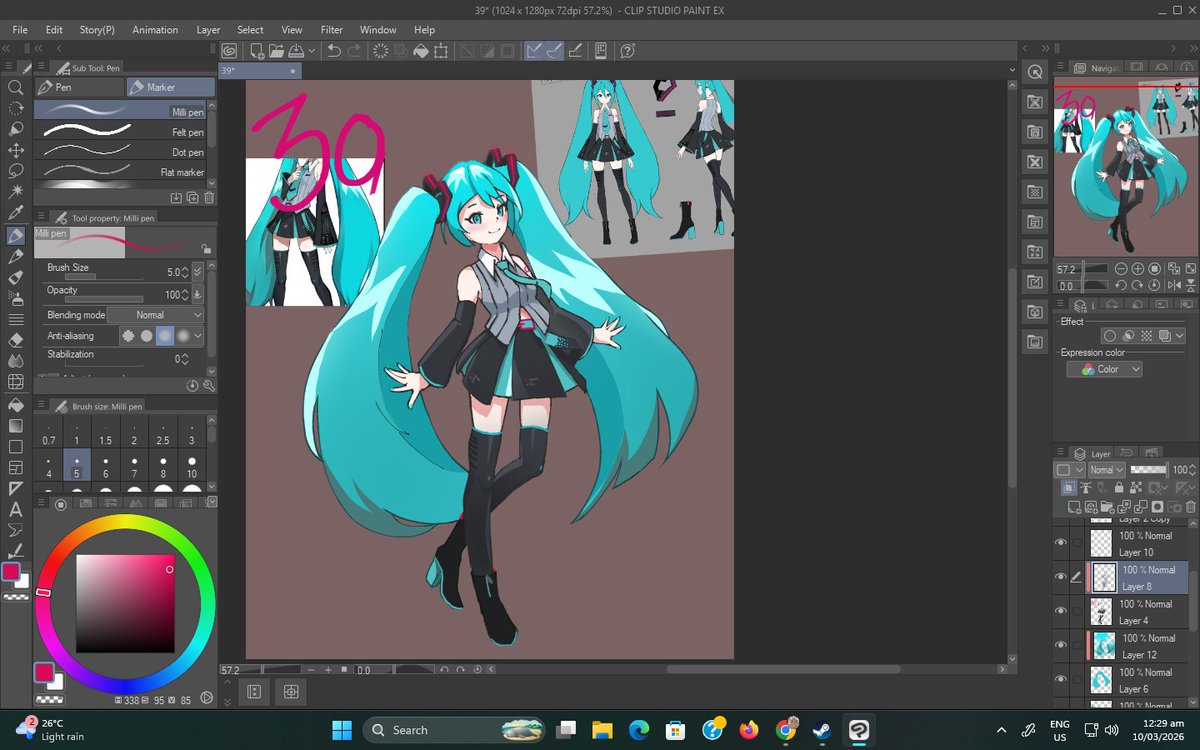This screenshot has height=750, width=1200.
Task: Click the Undo arrow in command bar
Action: click(x=334, y=50)
